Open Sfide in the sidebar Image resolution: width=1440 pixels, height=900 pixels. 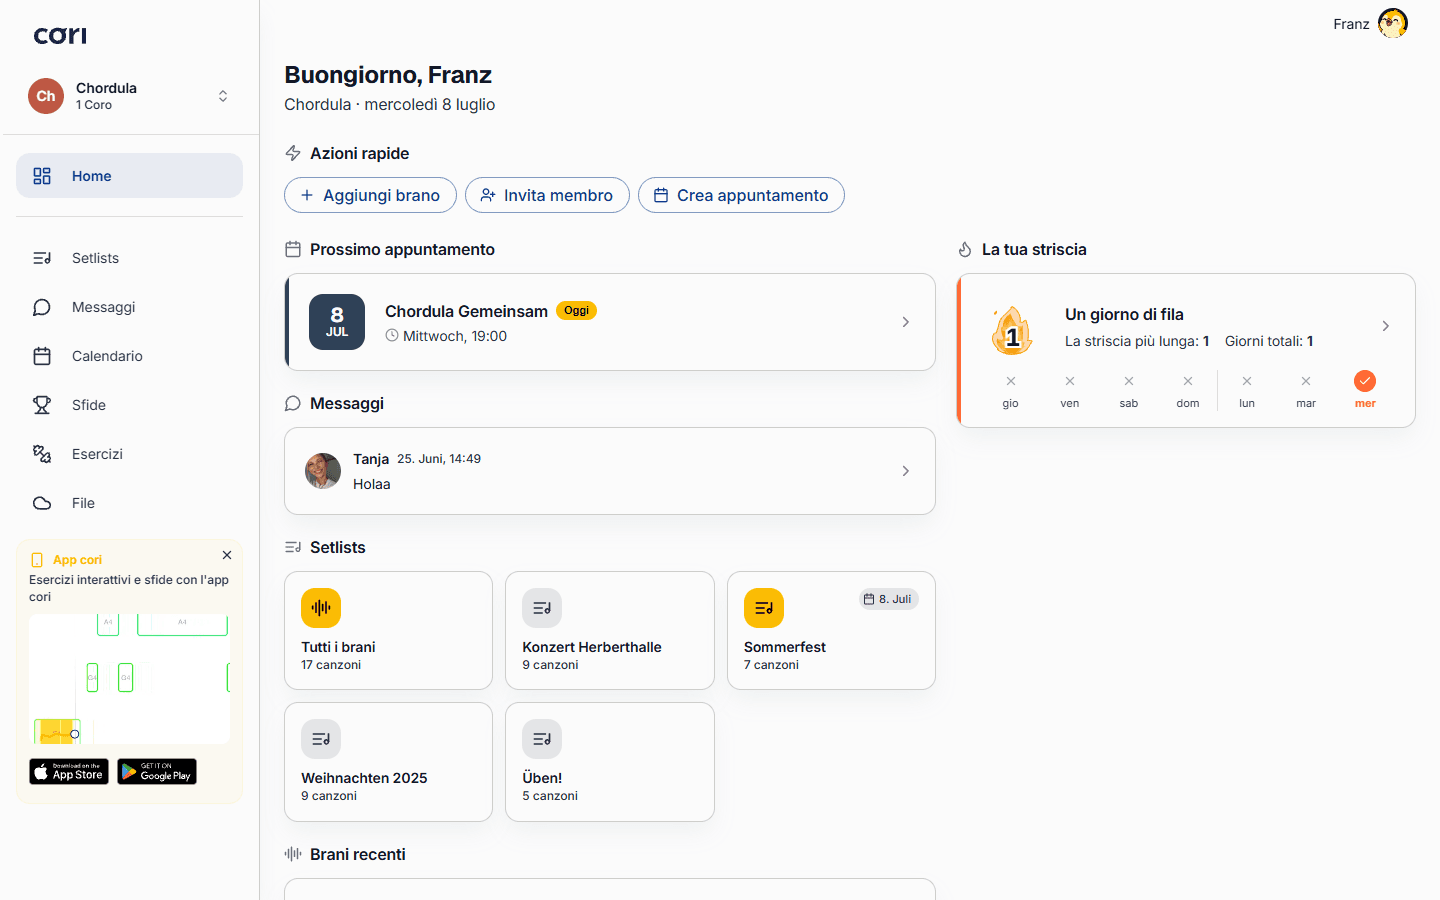tap(129, 405)
